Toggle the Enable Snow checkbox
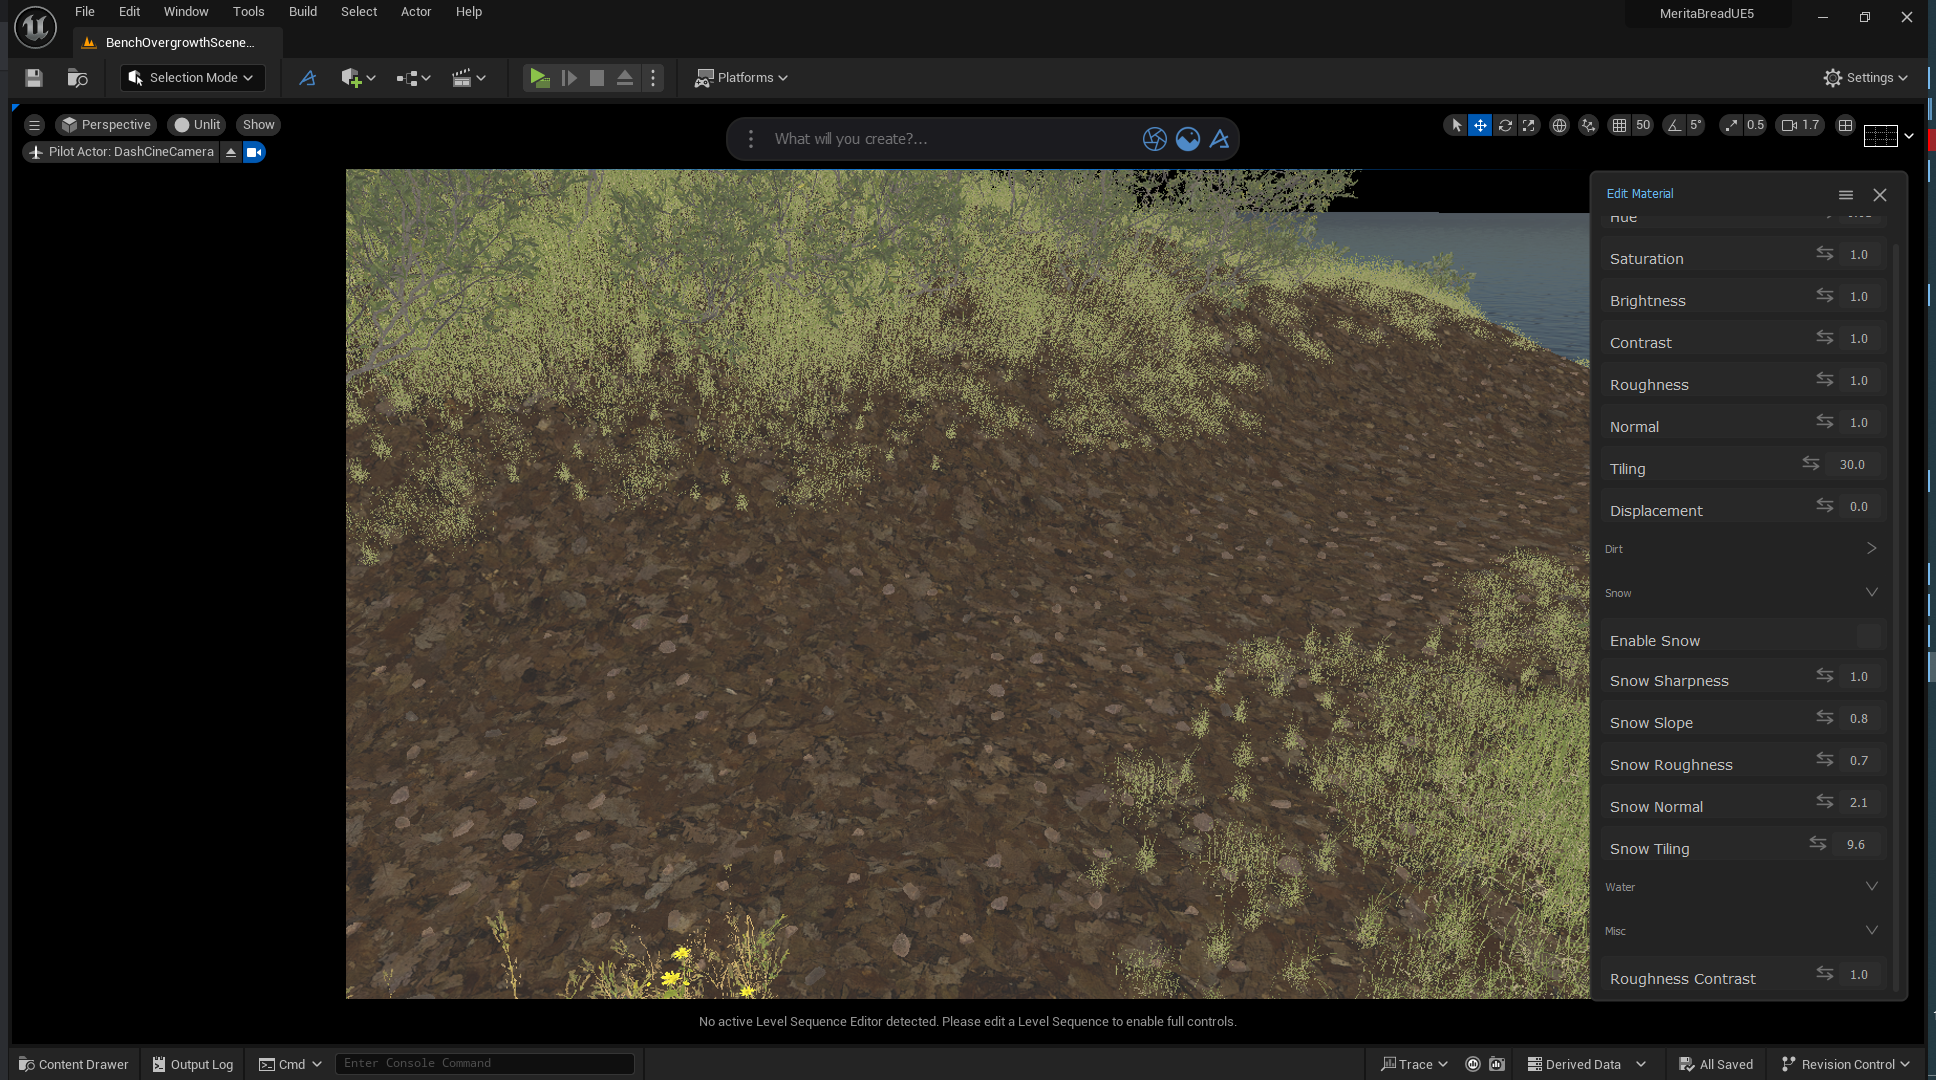The image size is (1936, 1080). pyautogui.click(x=1868, y=636)
